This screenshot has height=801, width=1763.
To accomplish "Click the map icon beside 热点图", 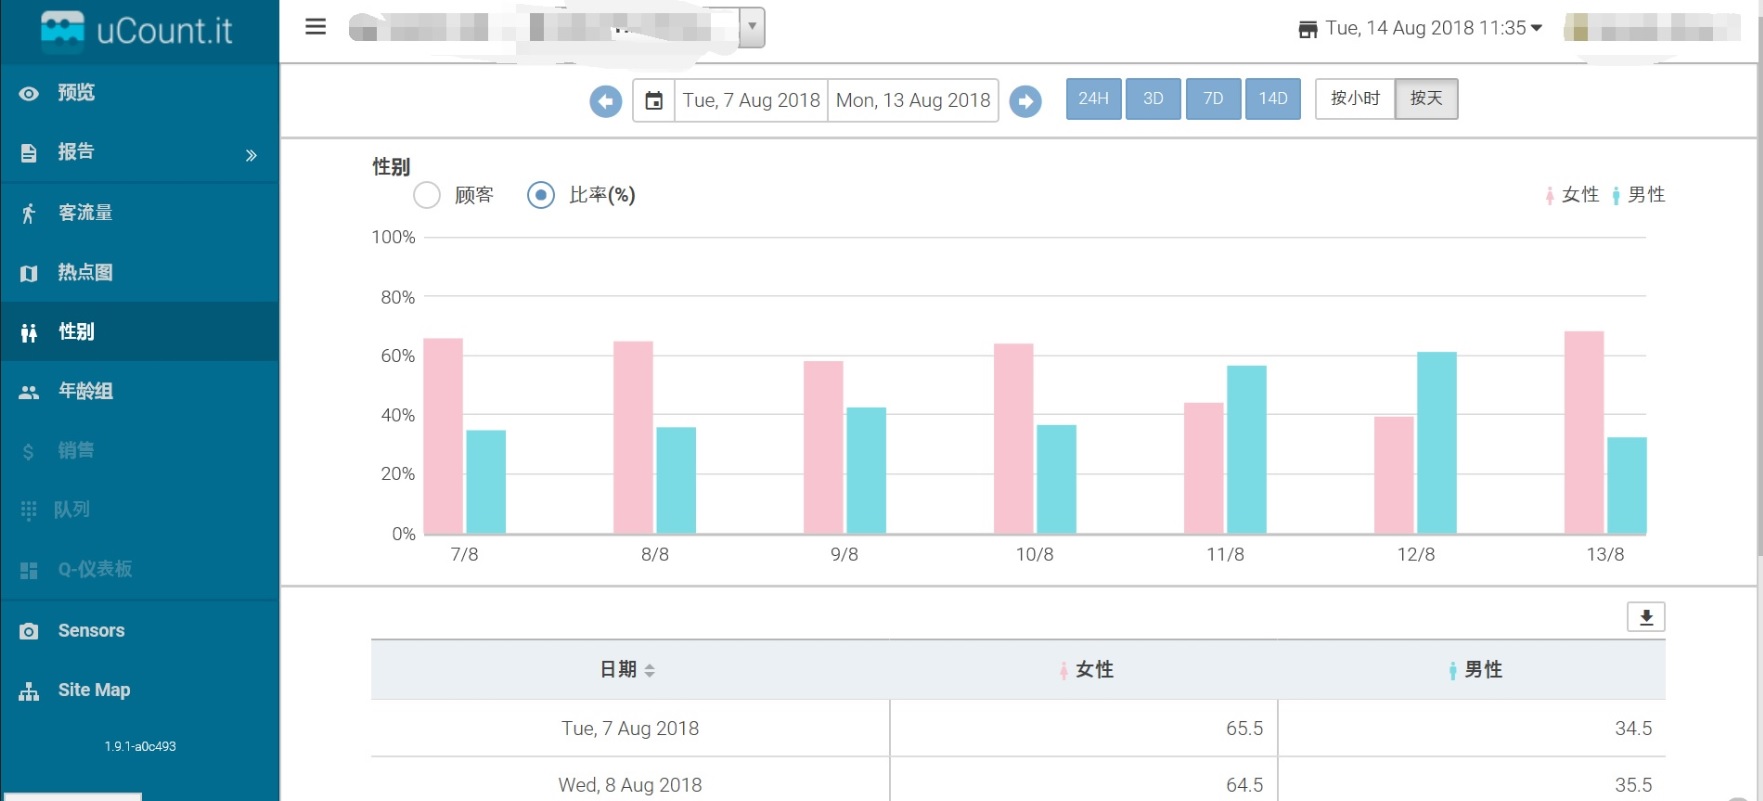I will point(29,273).
